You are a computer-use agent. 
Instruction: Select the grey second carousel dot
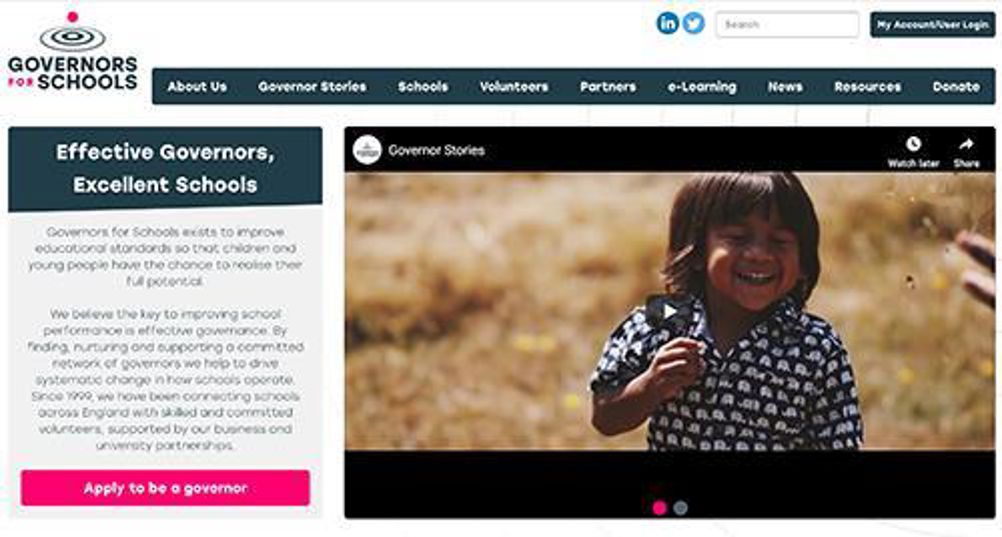pyautogui.click(x=681, y=508)
